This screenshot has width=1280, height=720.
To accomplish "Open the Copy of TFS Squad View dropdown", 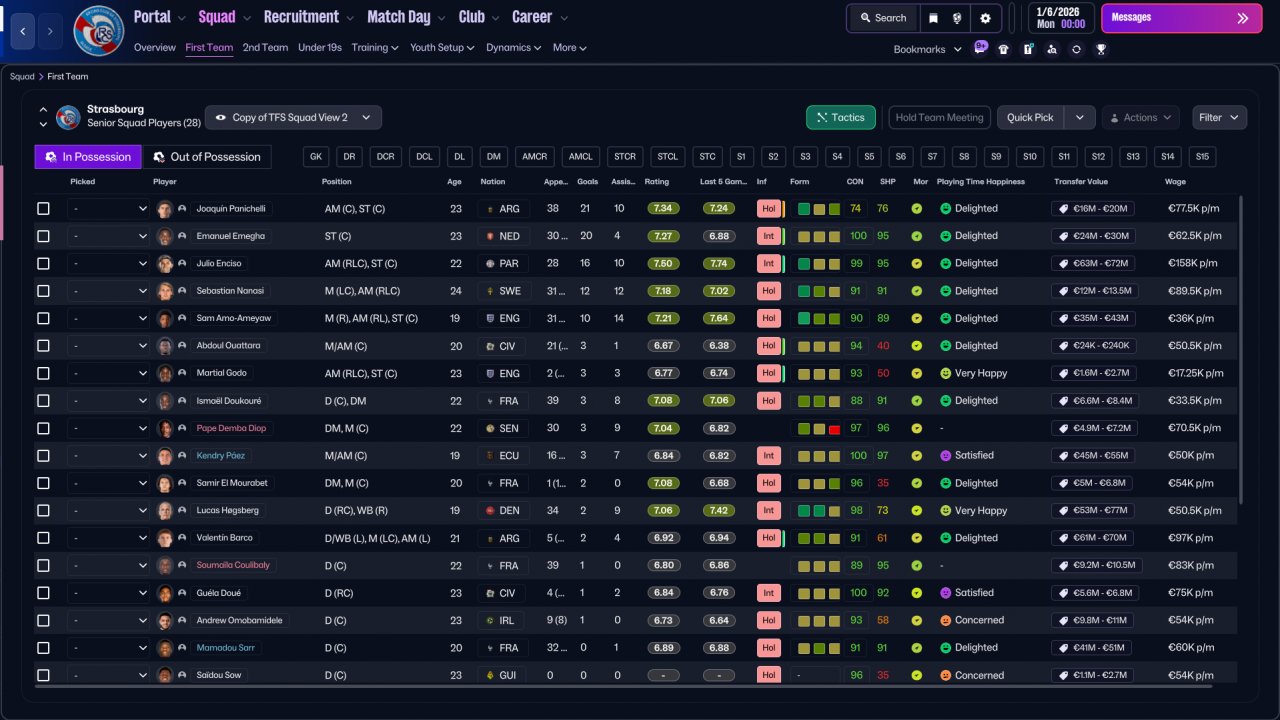I will pyautogui.click(x=293, y=117).
